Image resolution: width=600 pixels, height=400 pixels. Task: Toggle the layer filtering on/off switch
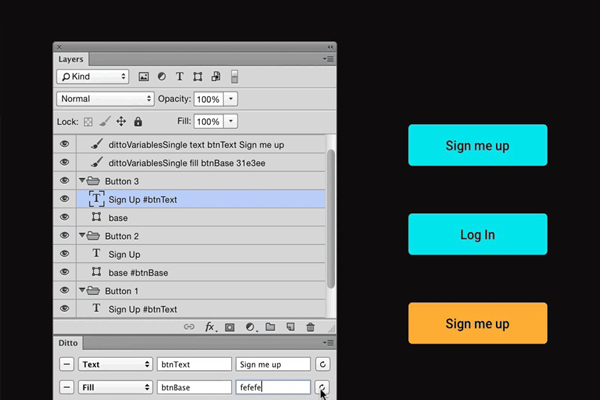(x=235, y=77)
